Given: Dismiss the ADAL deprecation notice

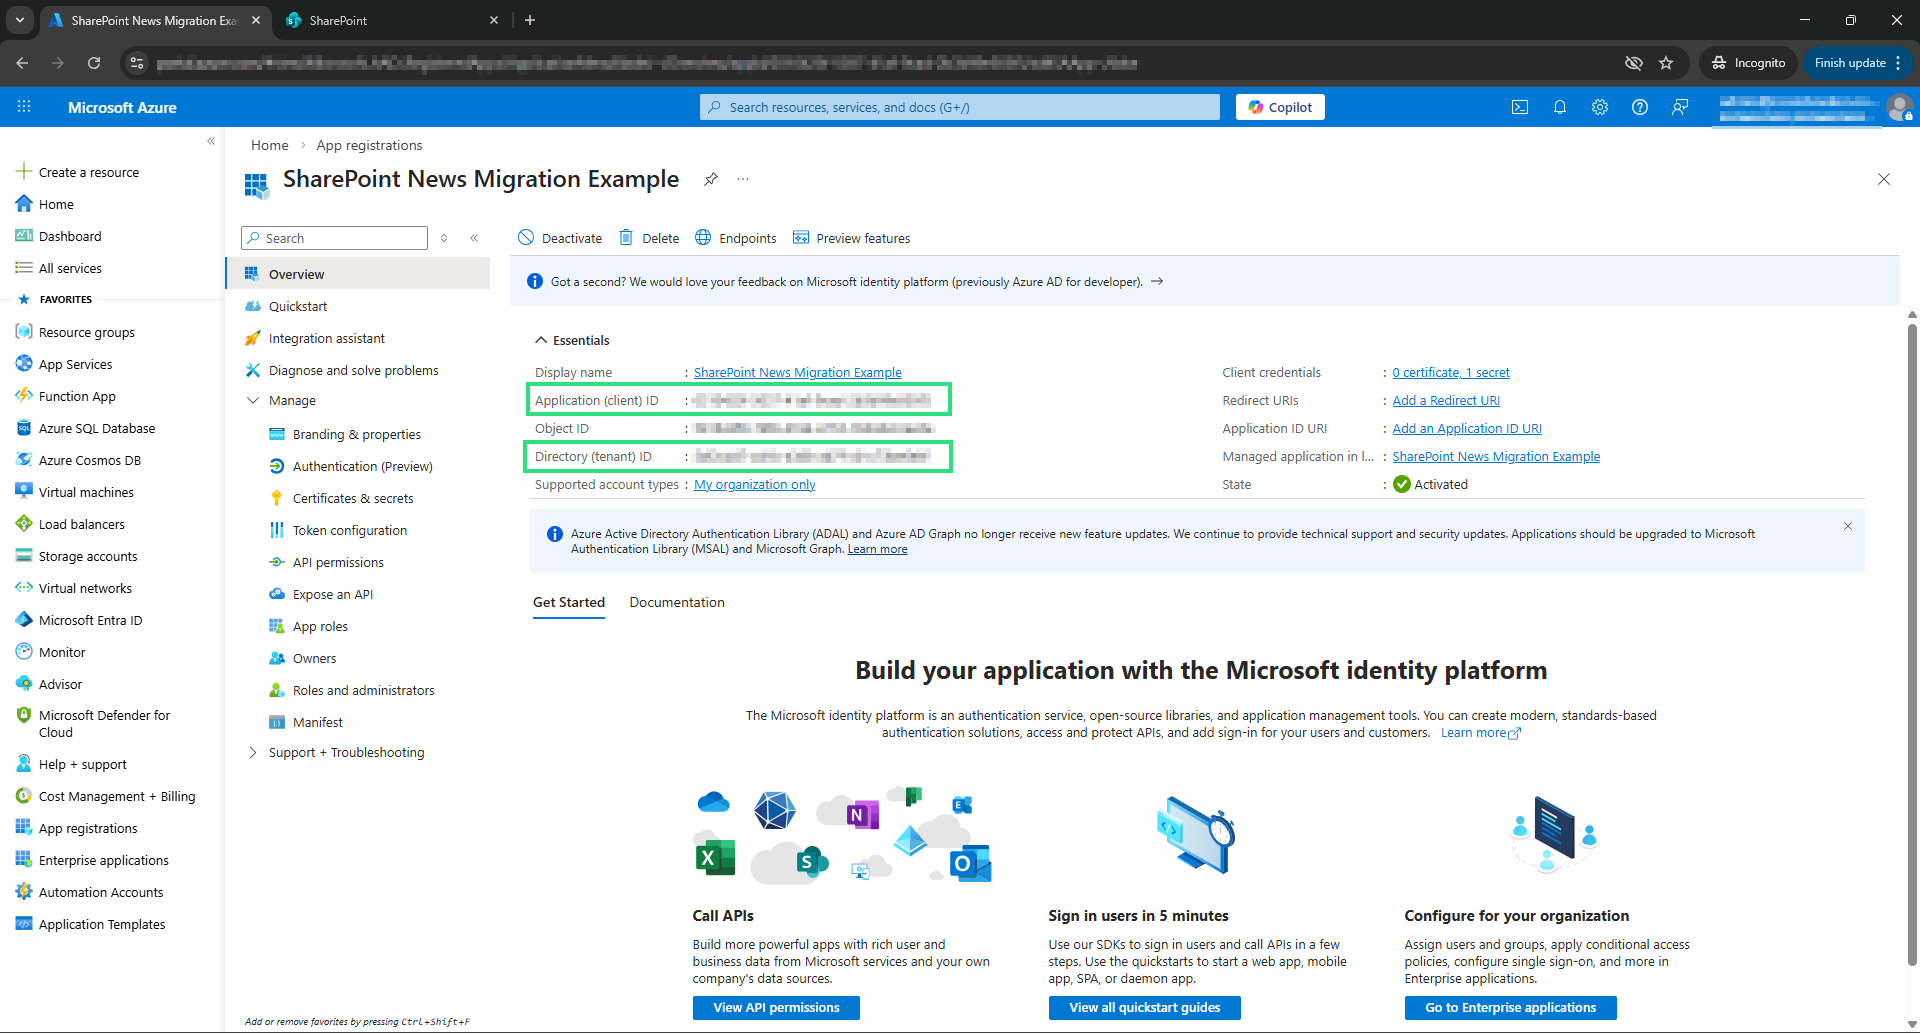Looking at the screenshot, I should tap(1848, 526).
